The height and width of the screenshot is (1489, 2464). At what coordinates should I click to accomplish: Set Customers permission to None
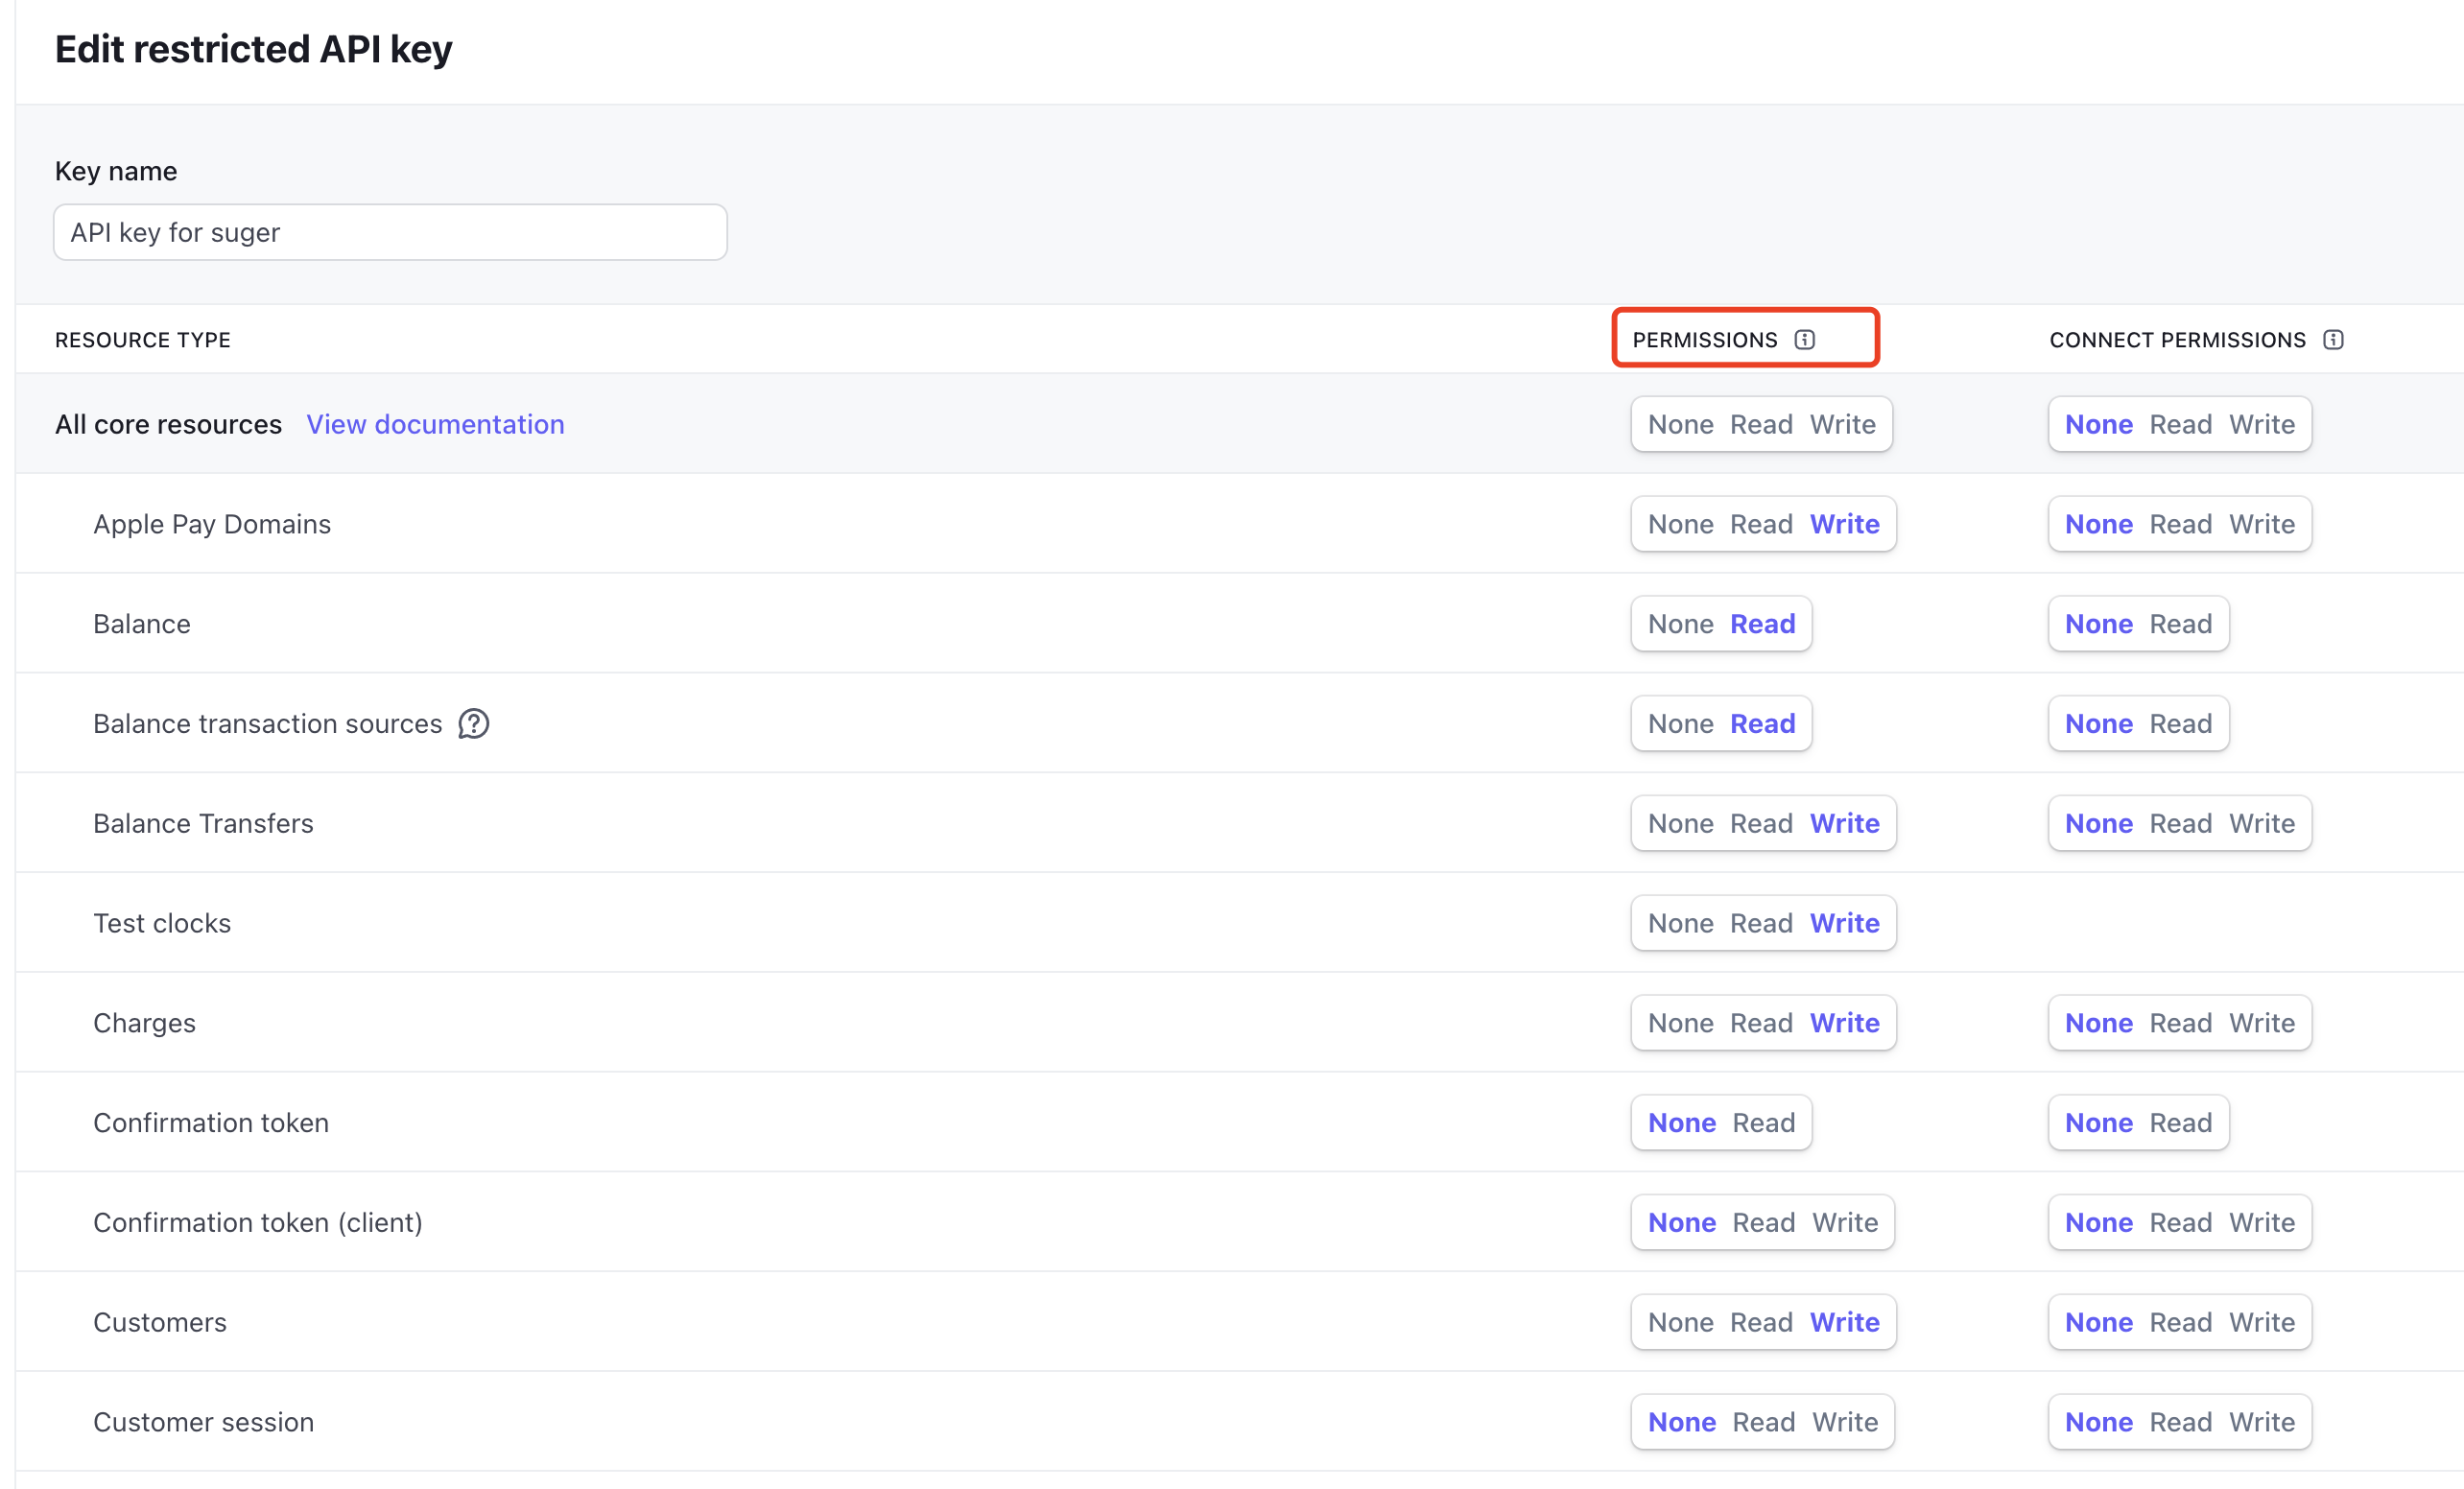pos(1680,1322)
